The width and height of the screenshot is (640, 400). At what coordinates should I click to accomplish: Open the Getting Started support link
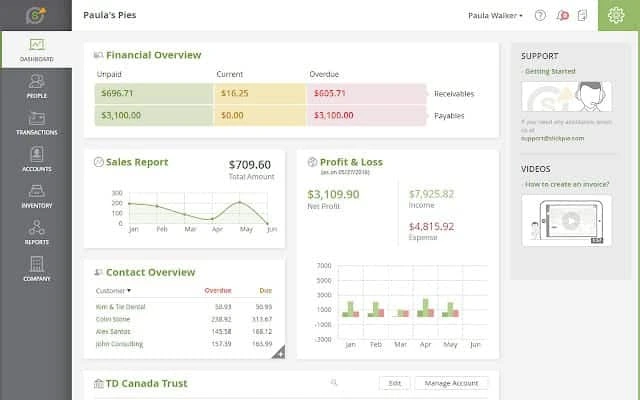point(549,71)
